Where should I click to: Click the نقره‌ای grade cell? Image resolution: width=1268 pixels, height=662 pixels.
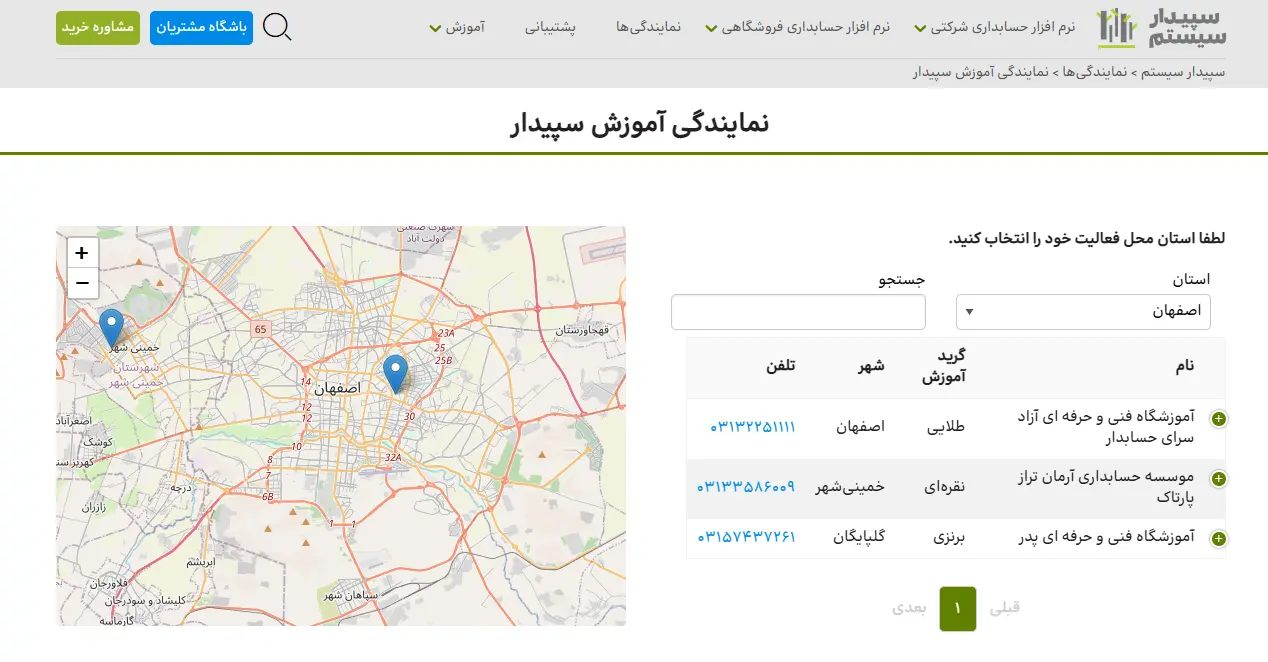pos(946,487)
